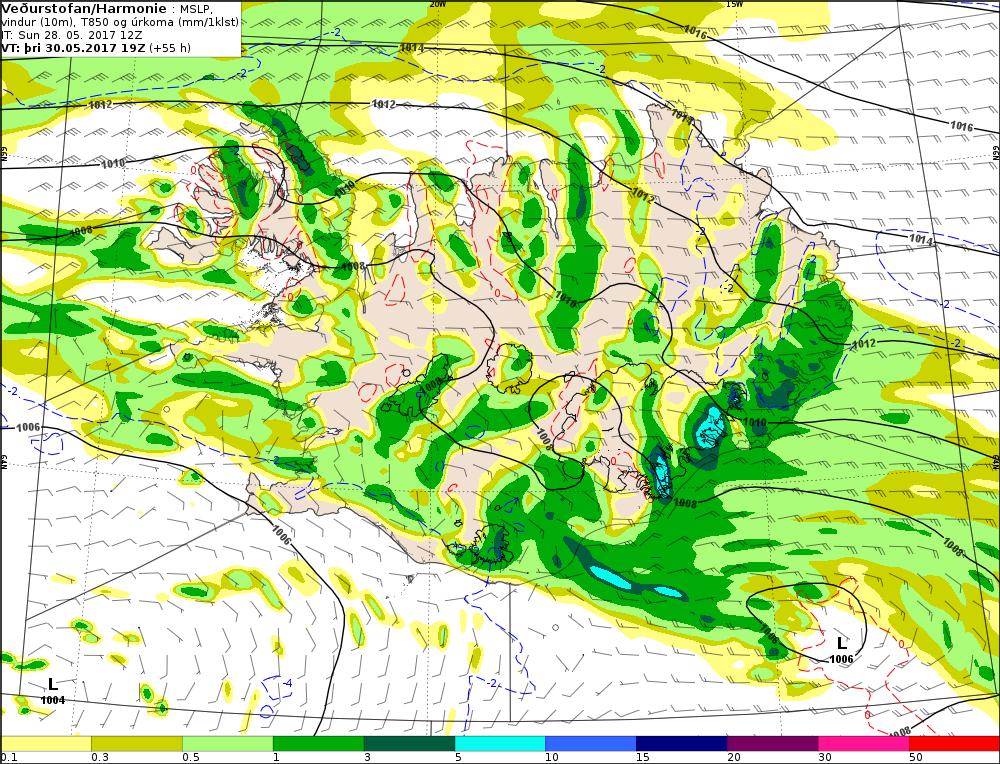Screen dimensions: 1000x764
Task: Click the legend value 0.1
Action: tap(8, 758)
